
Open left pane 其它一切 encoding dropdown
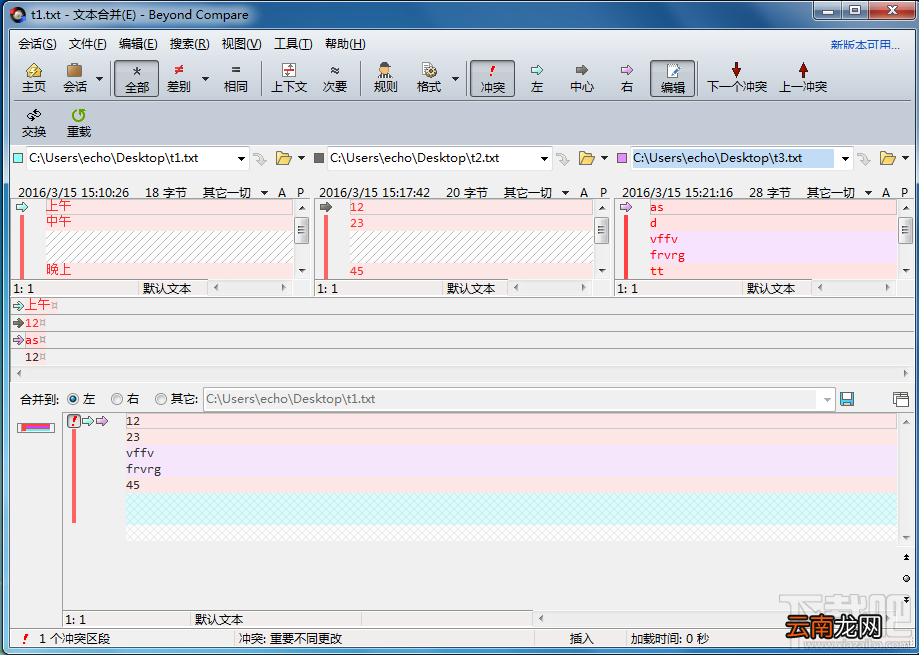(235, 192)
